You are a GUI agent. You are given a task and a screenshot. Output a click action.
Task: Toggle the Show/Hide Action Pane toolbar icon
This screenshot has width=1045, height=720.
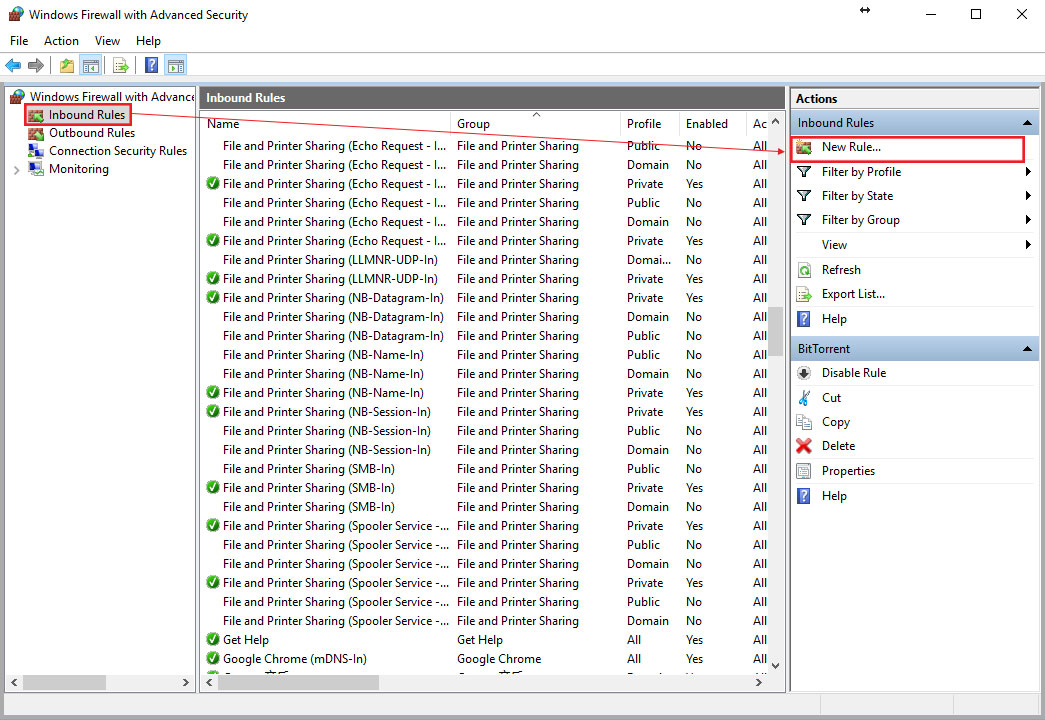click(176, 65)
